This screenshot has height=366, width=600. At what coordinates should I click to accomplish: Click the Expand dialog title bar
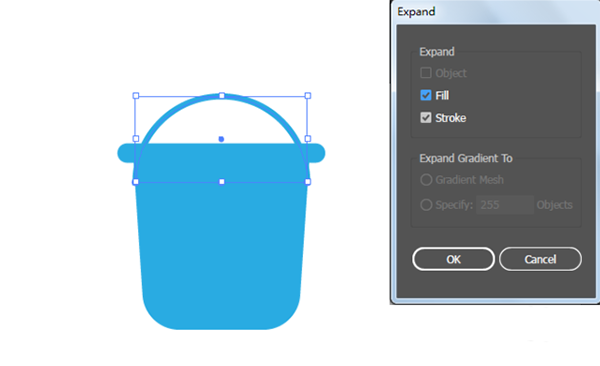[495, 12]
